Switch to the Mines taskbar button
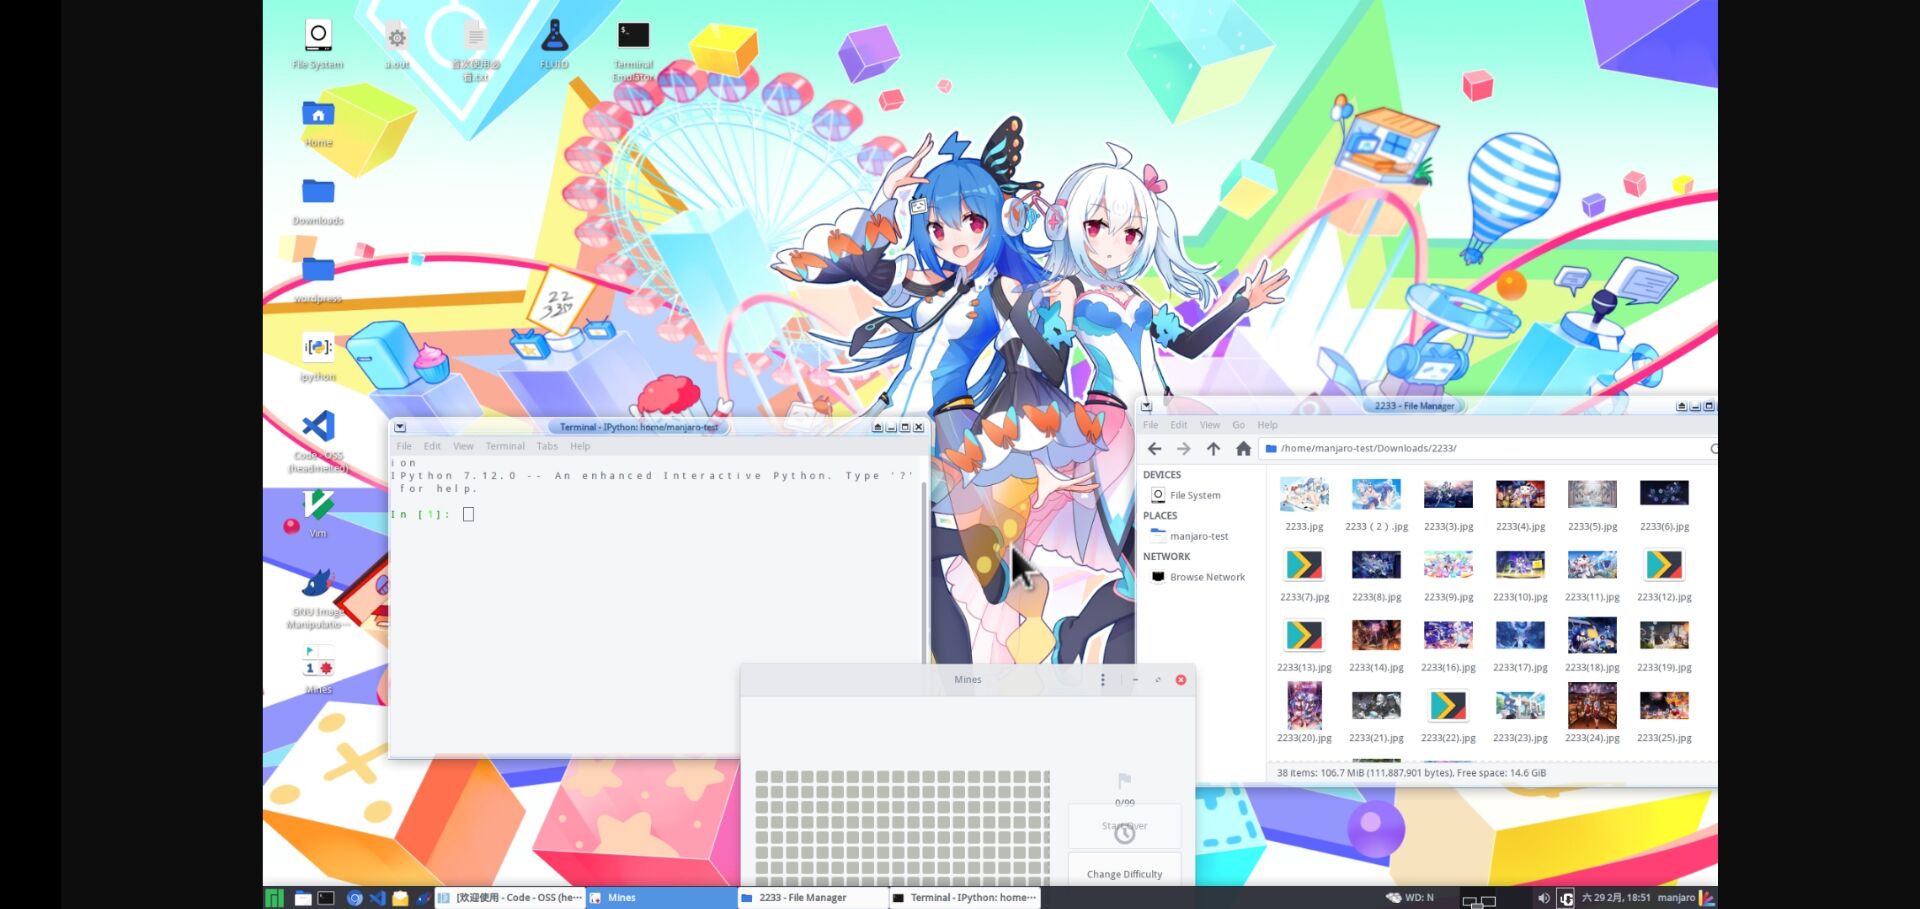Screen dimensions: 1920x909 point(660,898)
